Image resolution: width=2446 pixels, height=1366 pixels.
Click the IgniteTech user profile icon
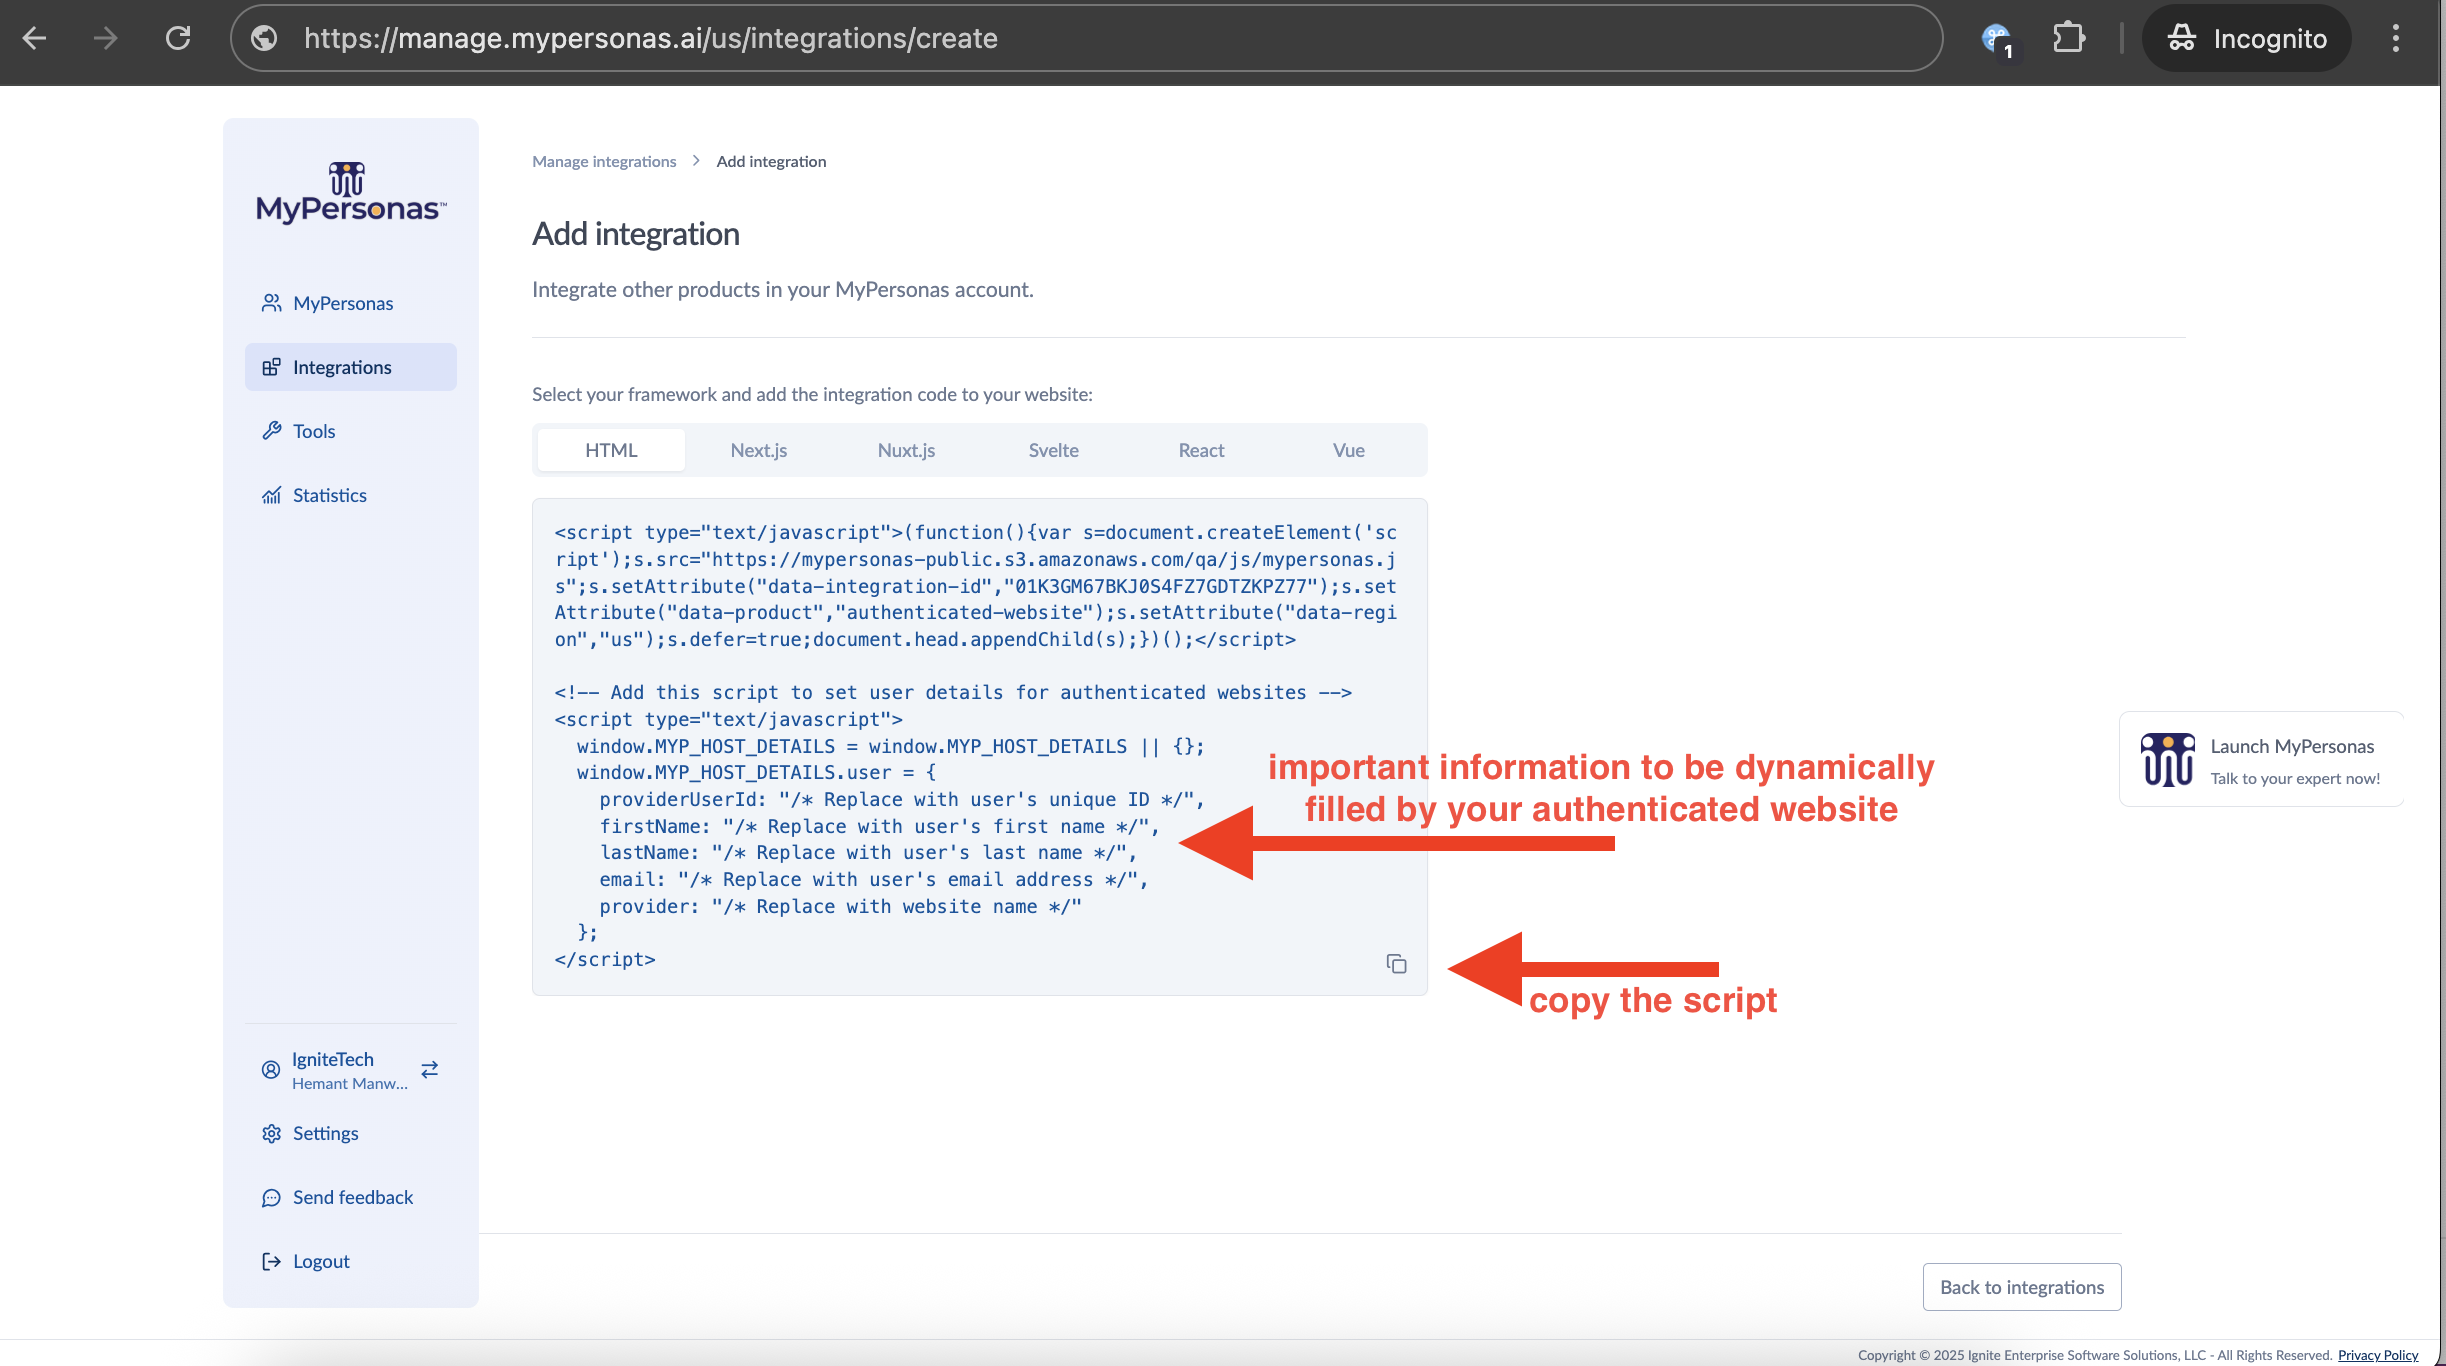(x=271, y=1070)
